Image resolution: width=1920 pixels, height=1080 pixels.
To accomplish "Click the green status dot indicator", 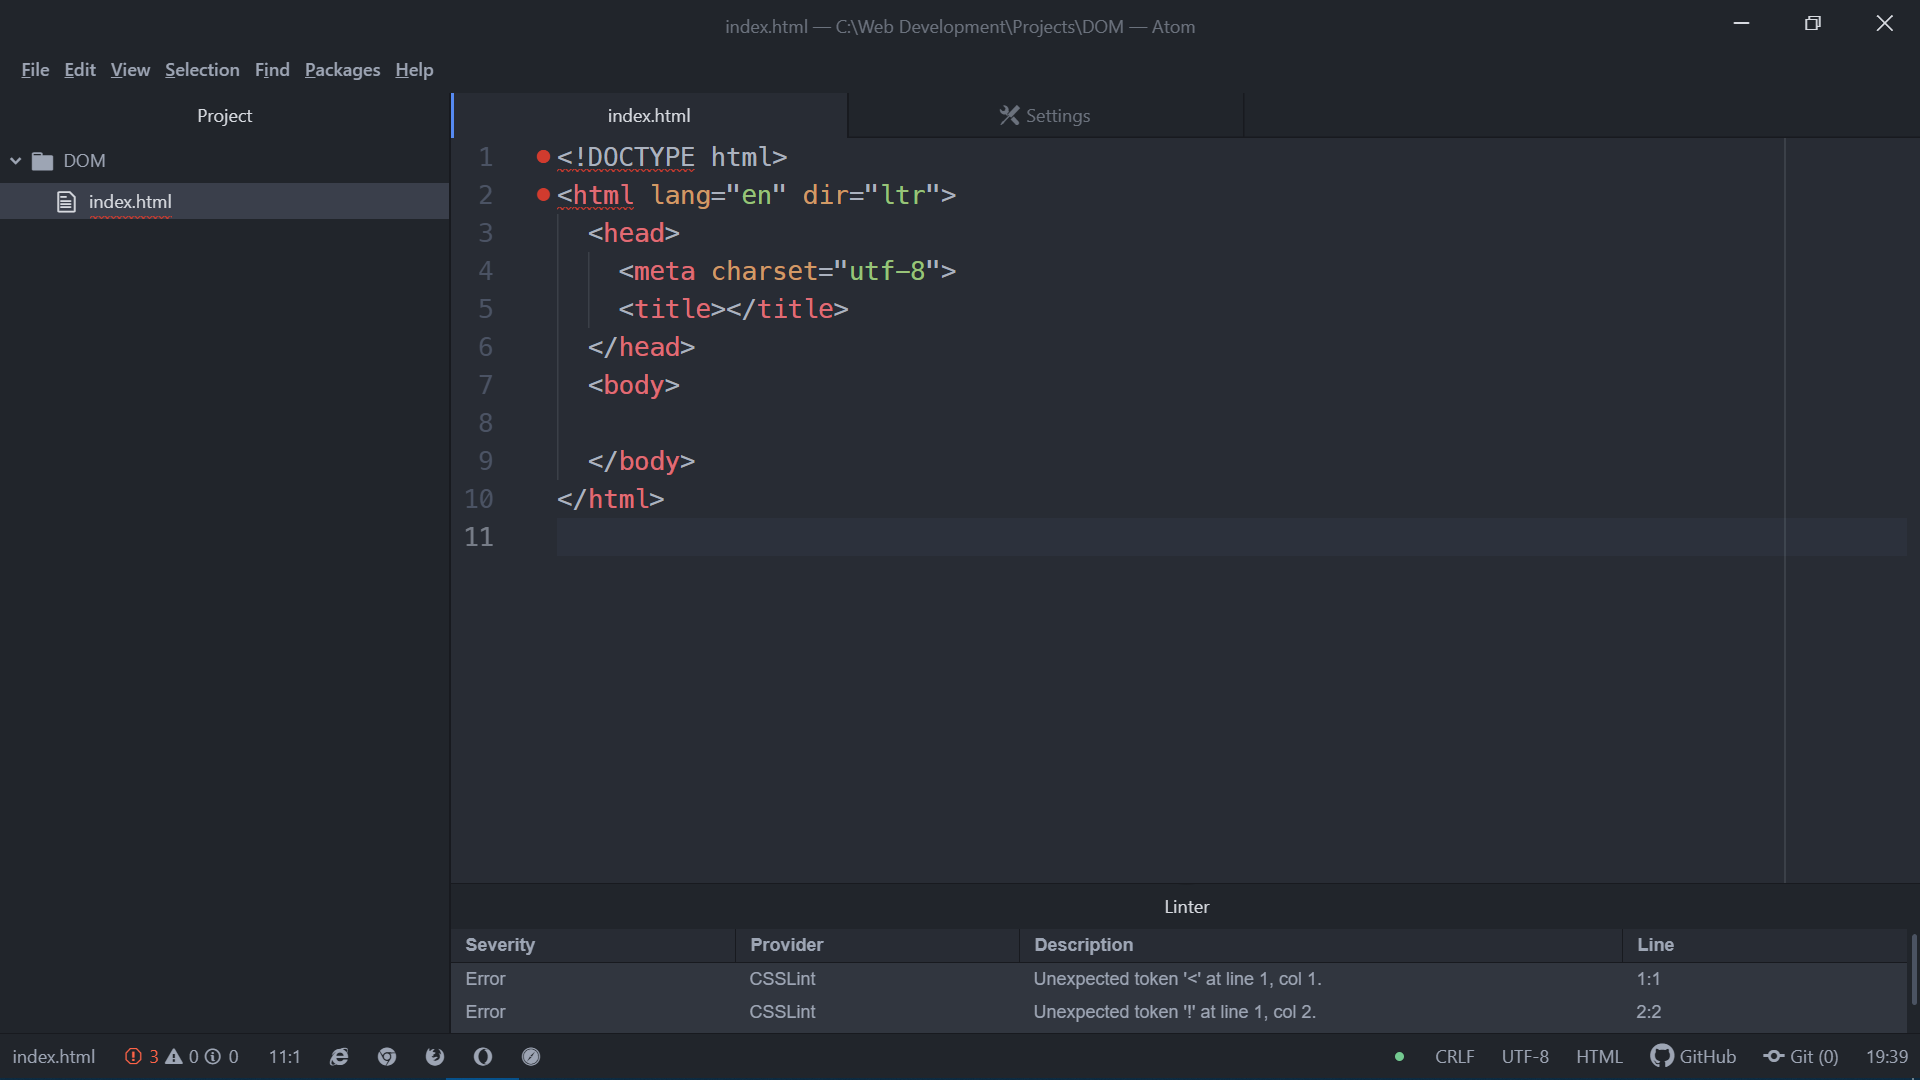I will coord(1399,1057).
